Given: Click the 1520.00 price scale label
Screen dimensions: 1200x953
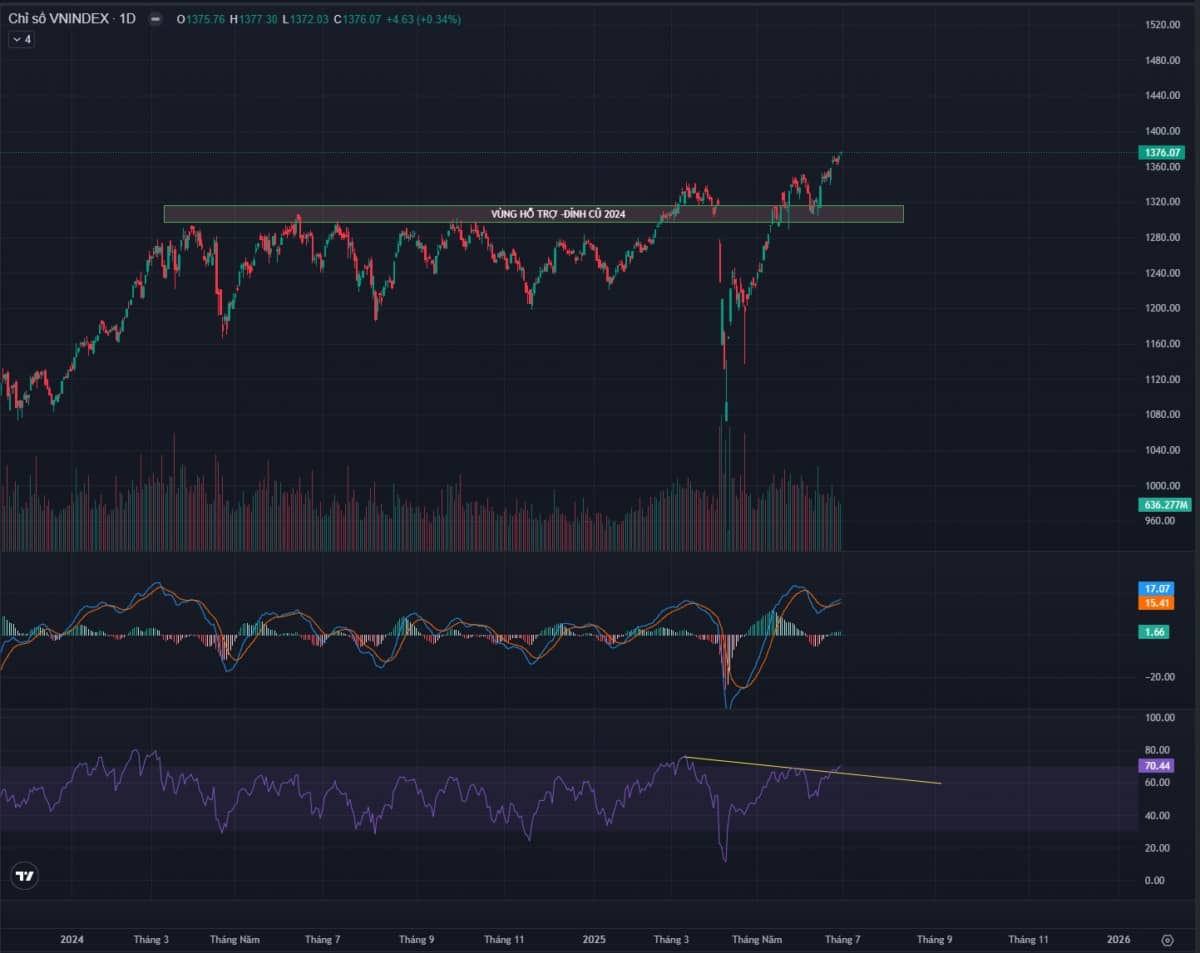Looking at the screenshot, I should (x=1163, y=24).
